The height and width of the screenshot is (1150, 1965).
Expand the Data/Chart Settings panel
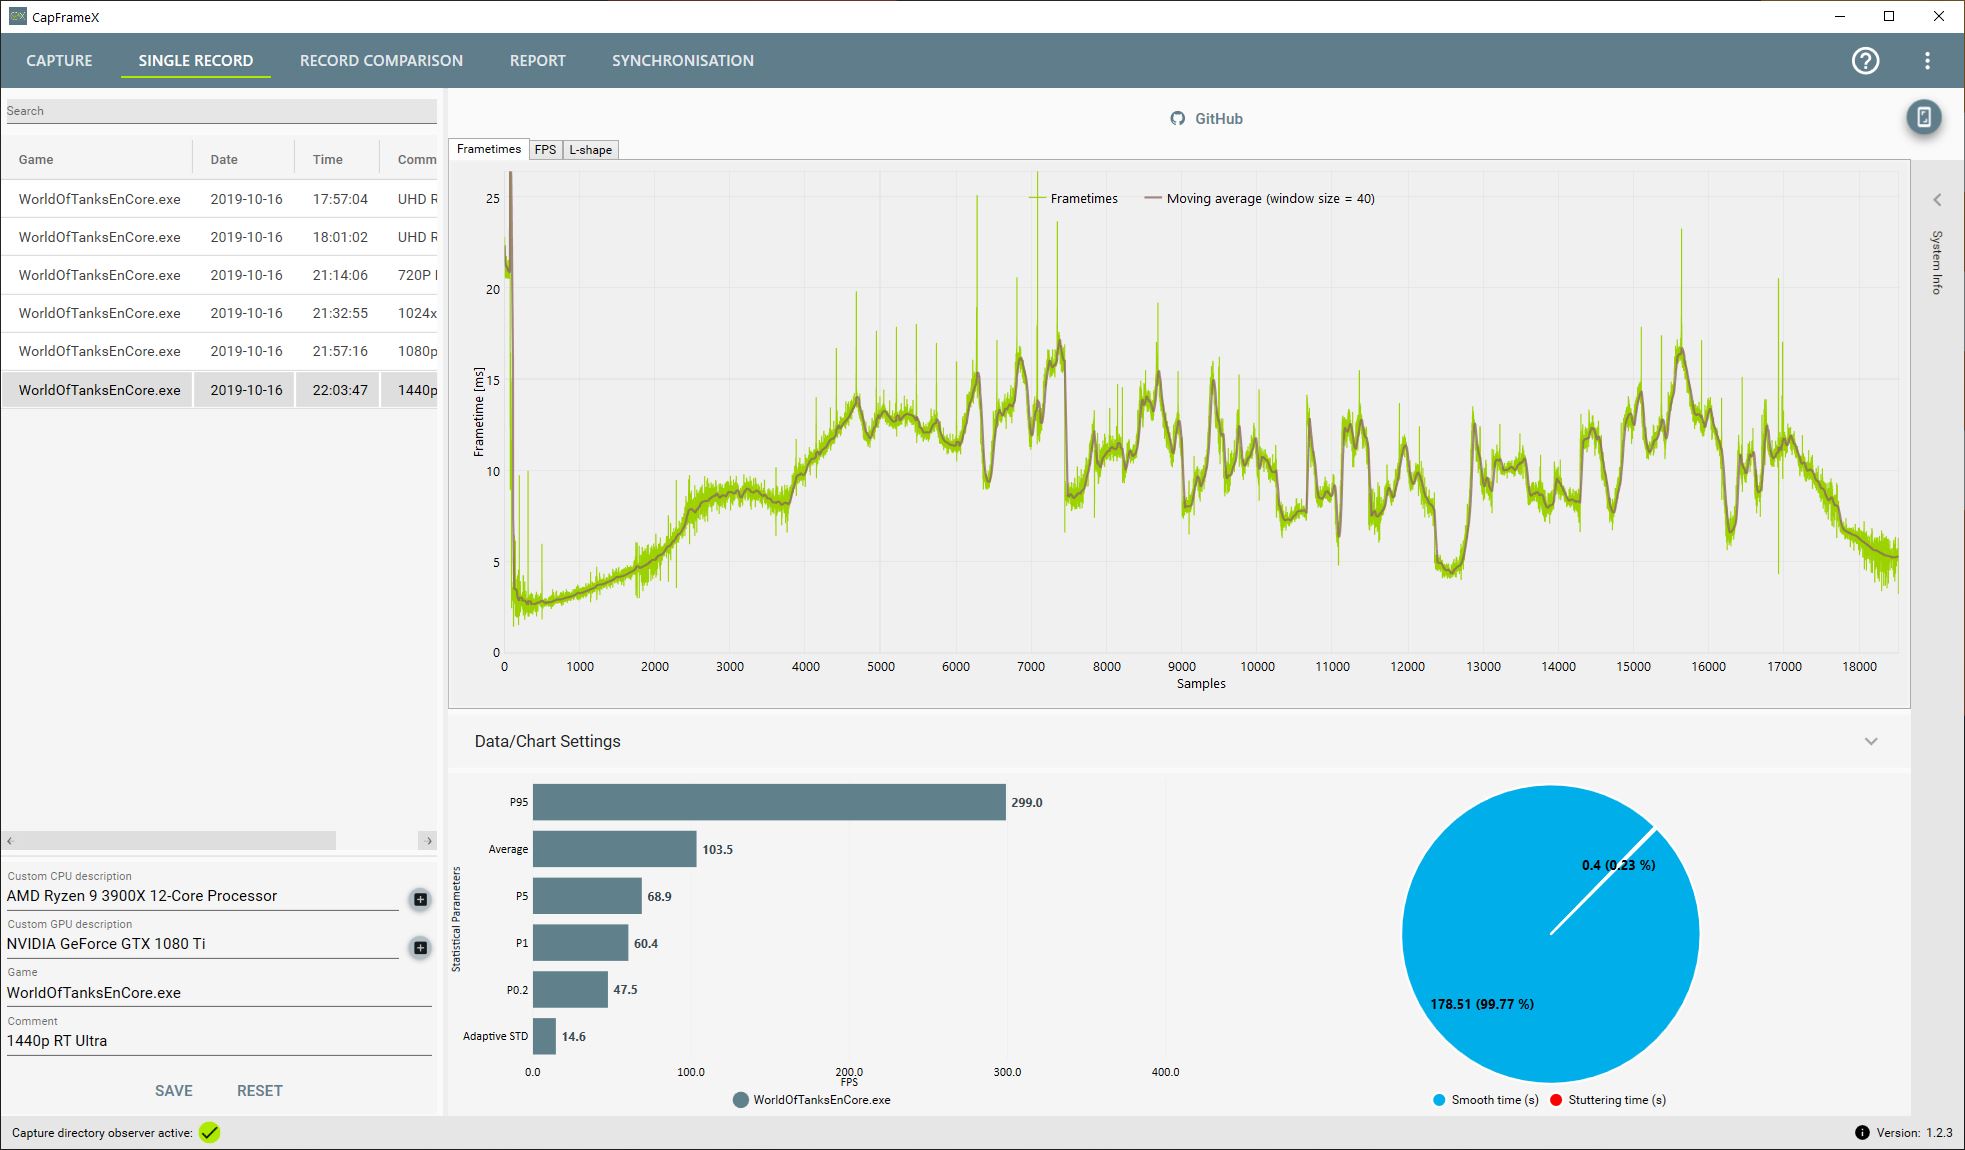(x=1871, y=741)
